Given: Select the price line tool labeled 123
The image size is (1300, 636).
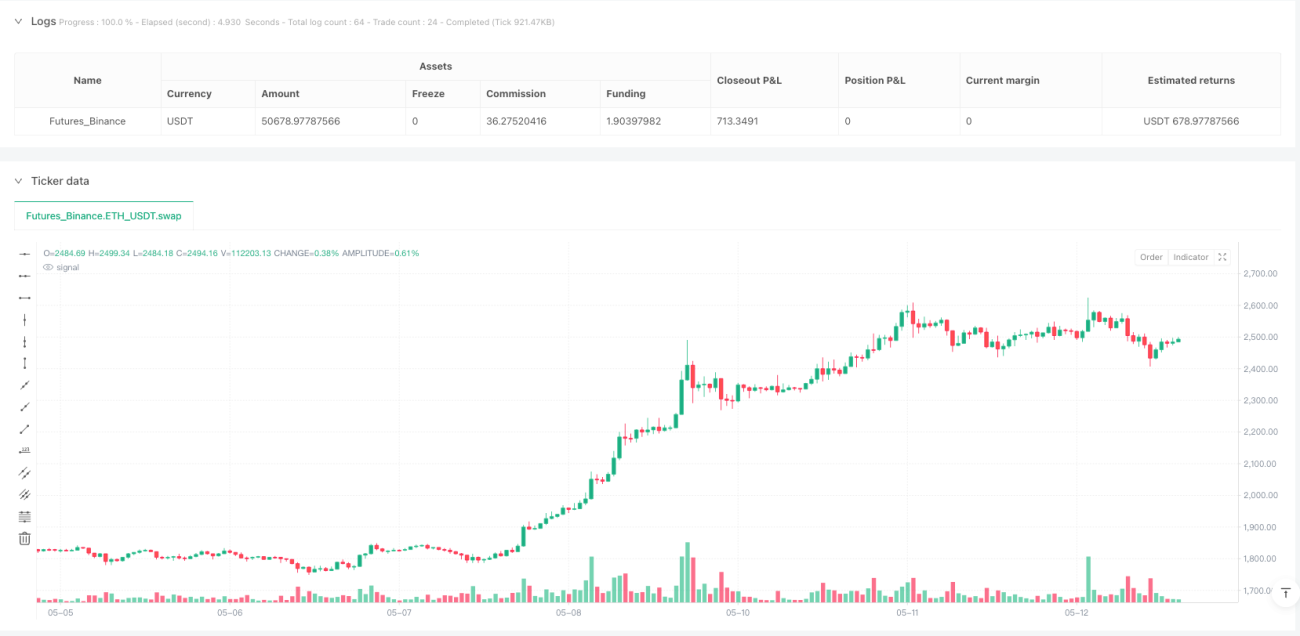Looking at the screenshot, I should click(25, 450).
